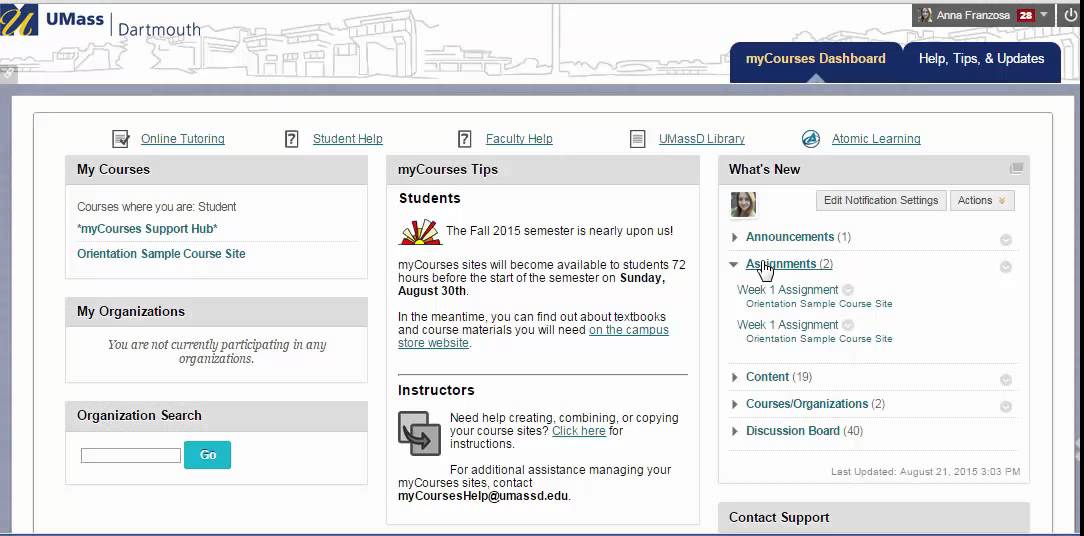Click the copy courses icon under Instructors
Screen dimensions: 1084x536
pyautogui.click(x=419, y=434)
